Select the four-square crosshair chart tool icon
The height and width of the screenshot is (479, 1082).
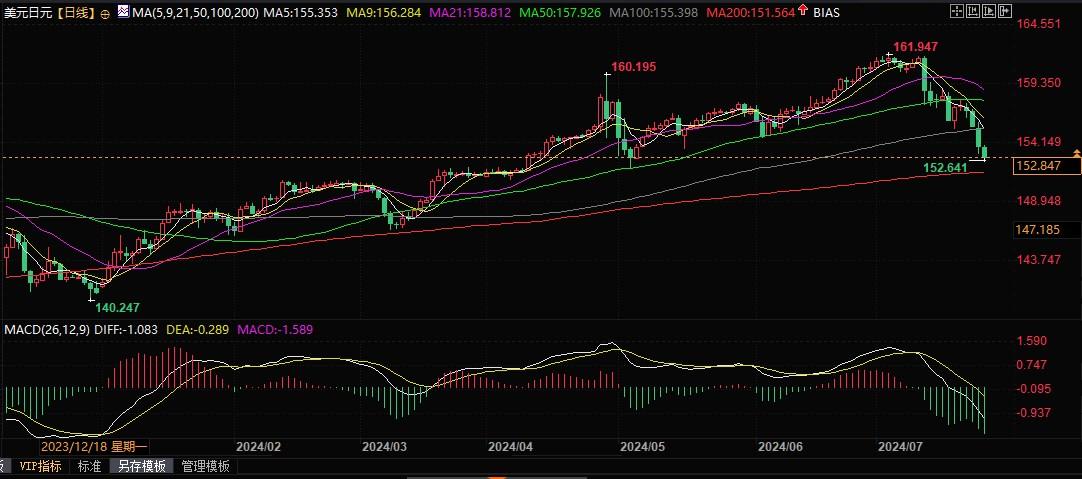point(956,12)
